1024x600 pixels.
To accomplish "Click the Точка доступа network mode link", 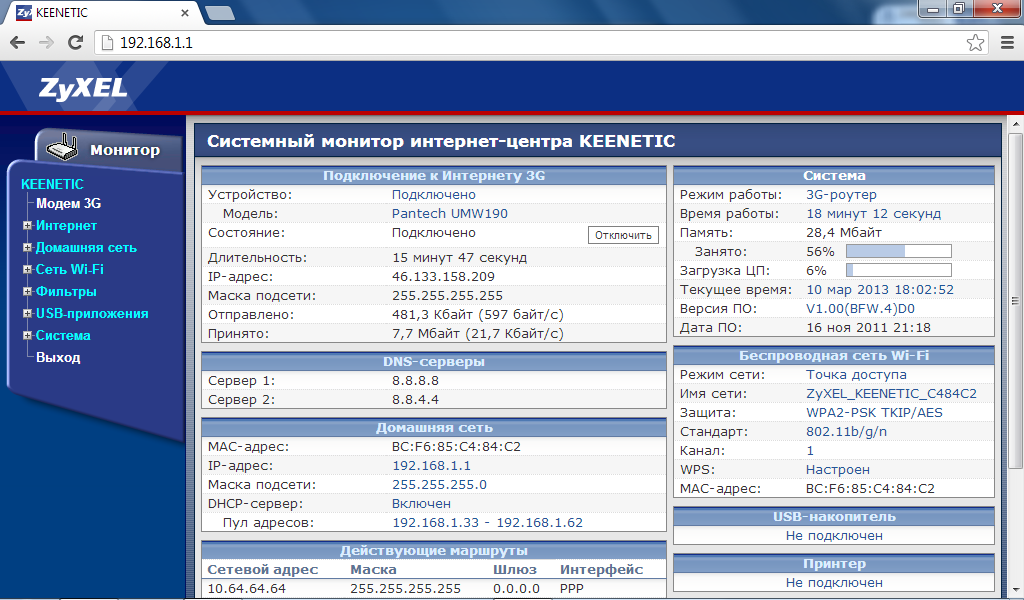I will pos(856,375).
